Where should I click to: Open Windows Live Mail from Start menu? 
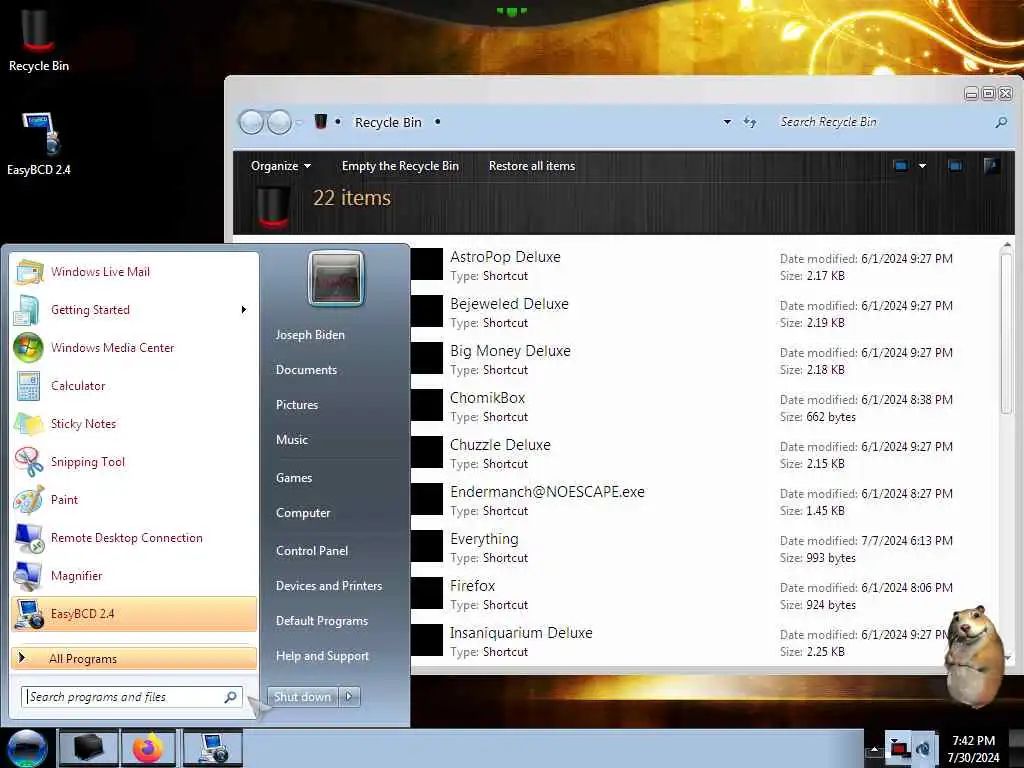134,272
